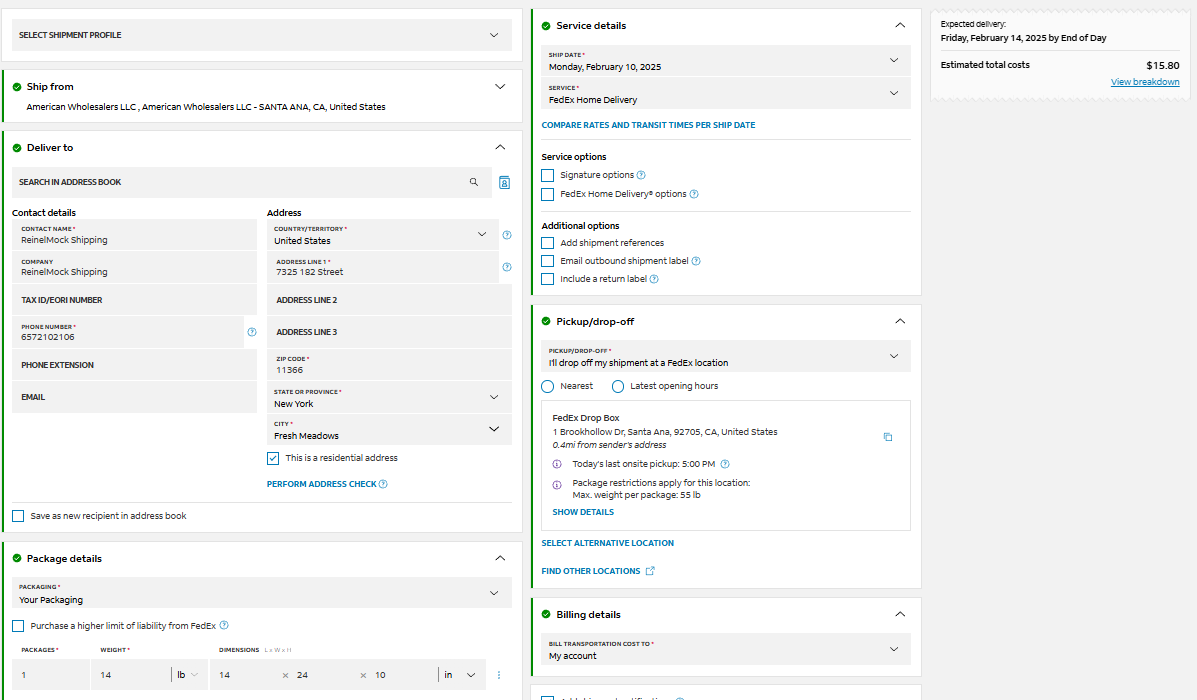
Task: Click the Email input field
Action: point(134,397)
